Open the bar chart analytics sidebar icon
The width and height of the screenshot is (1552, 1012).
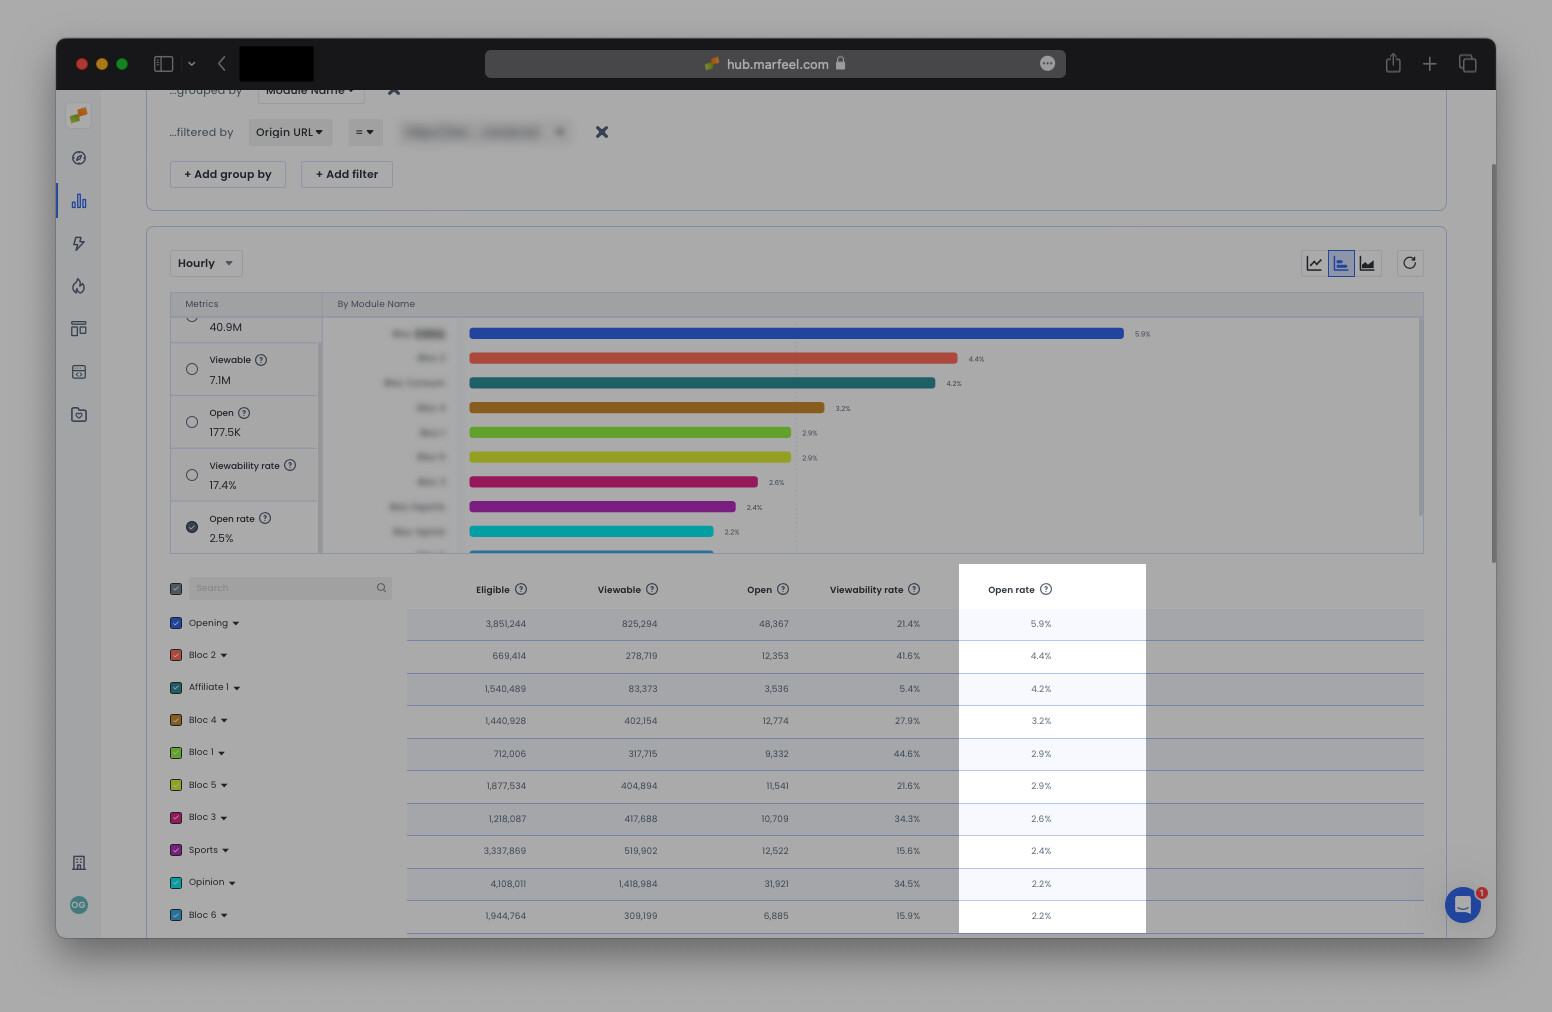(x=78, y=200)
